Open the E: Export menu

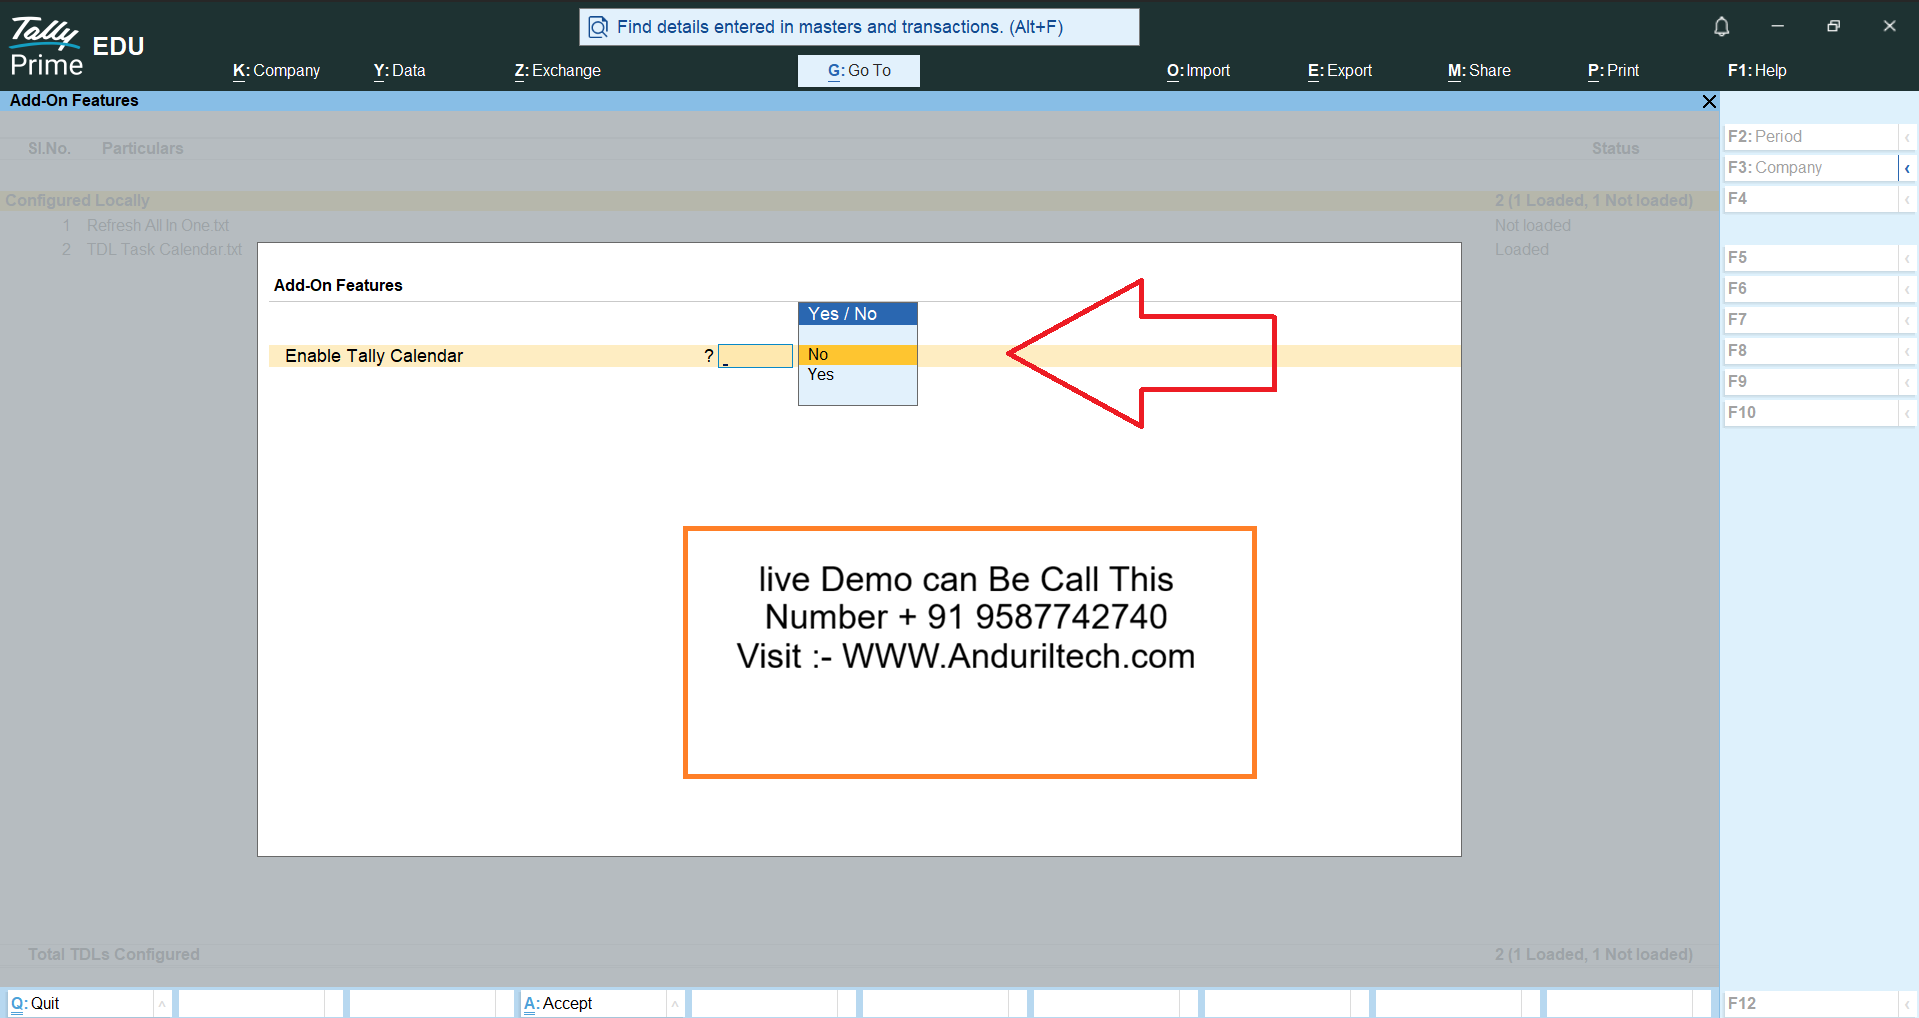pyautogui.click(x=1339, y=71)
